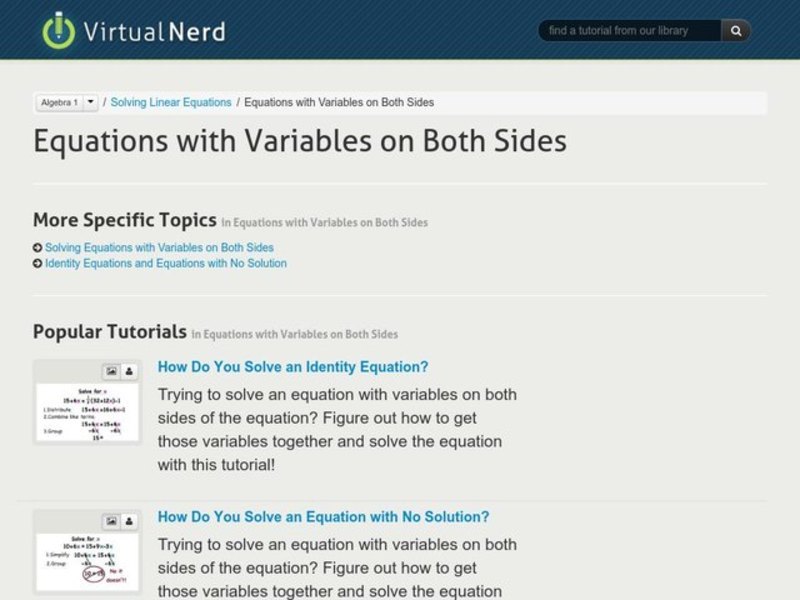Screen dimensions: 800x600
Task: Click the image icon on the No Solution tutorial
Action: (x=110, y=519)
